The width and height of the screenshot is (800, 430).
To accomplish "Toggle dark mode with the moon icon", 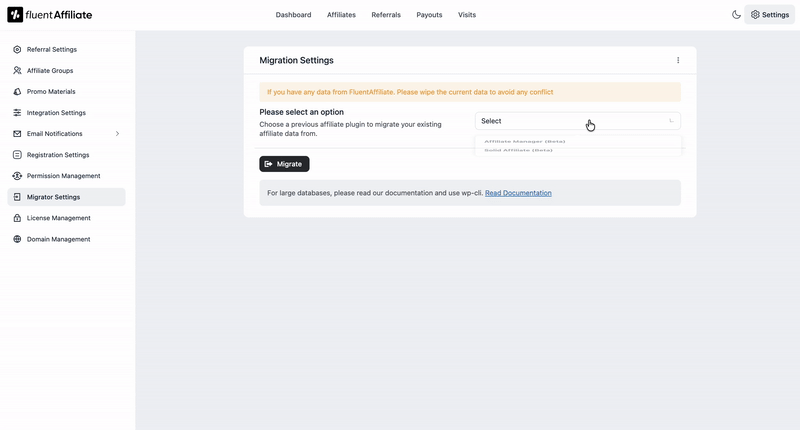I will pyautogui.click(x=736, y=15).
